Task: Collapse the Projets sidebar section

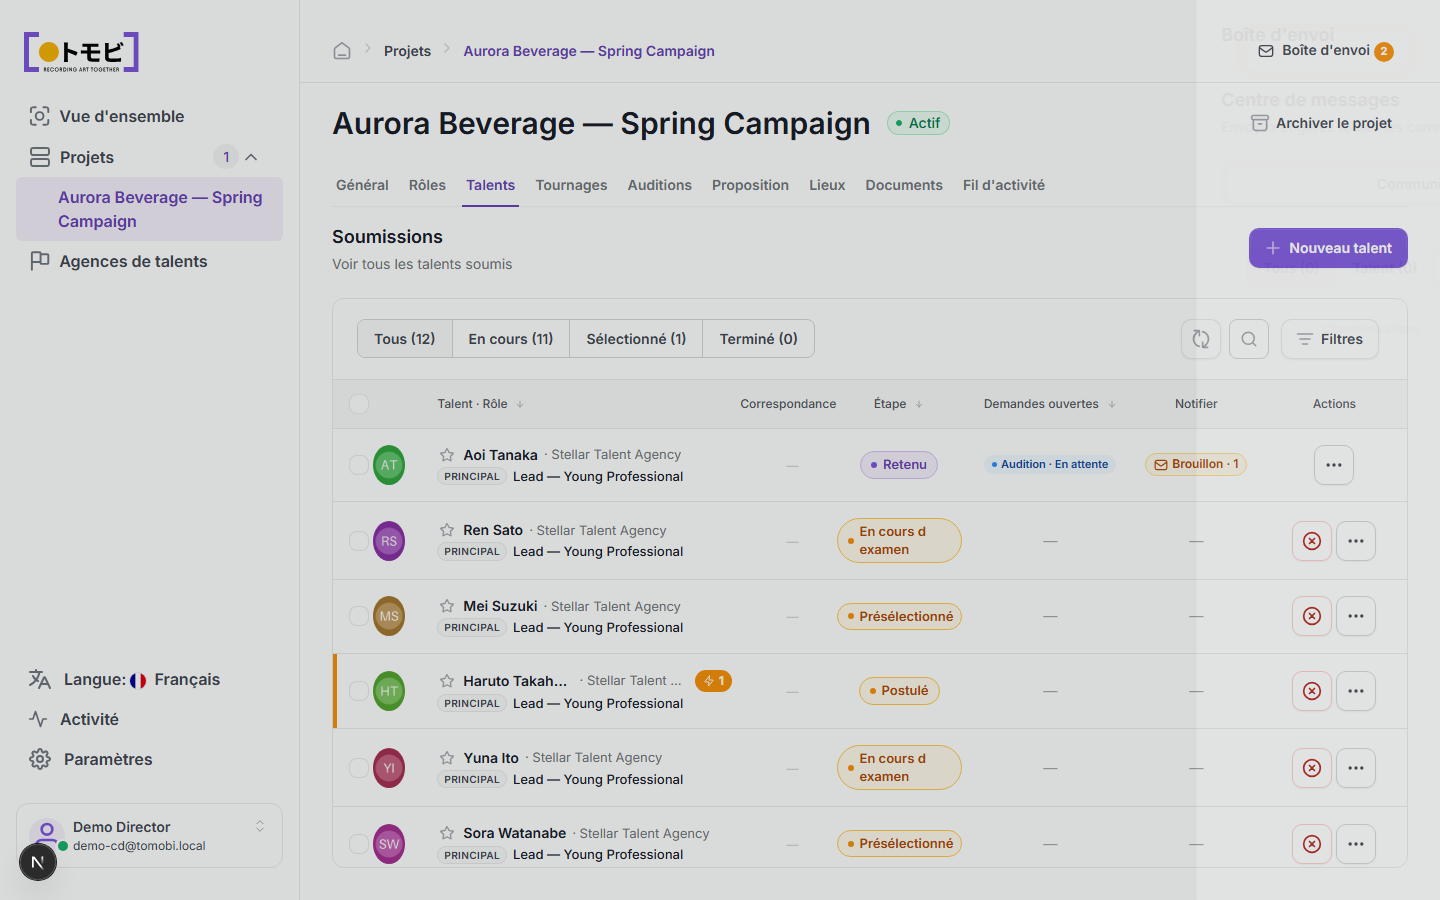Action: 251,157
